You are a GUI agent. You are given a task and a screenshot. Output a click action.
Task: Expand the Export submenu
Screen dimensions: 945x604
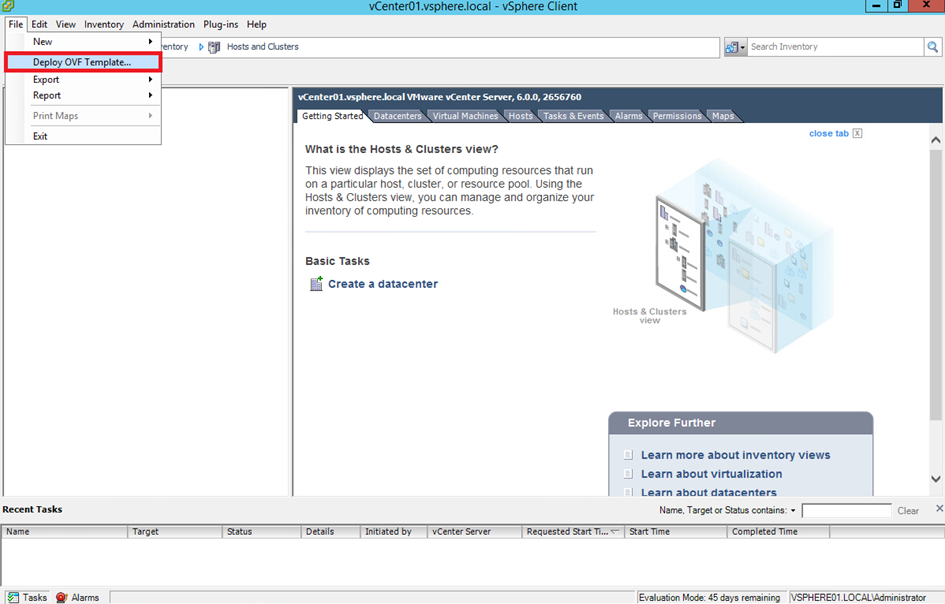[x=83, y=80]
